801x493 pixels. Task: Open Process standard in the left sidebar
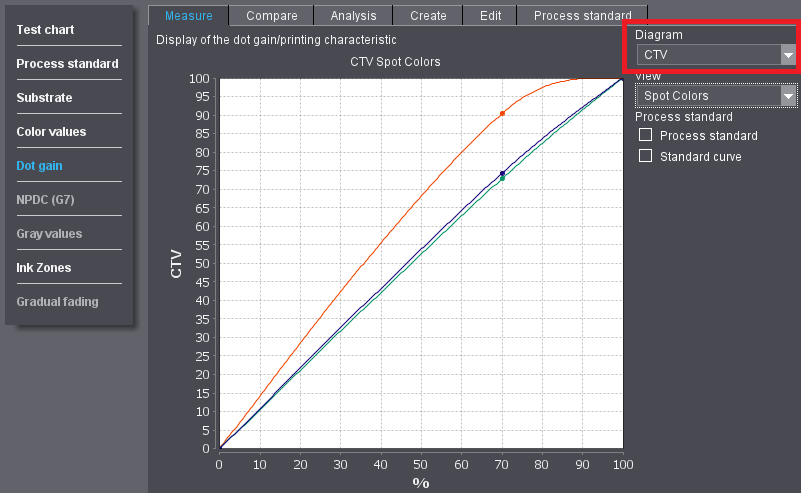pos(67,64)
